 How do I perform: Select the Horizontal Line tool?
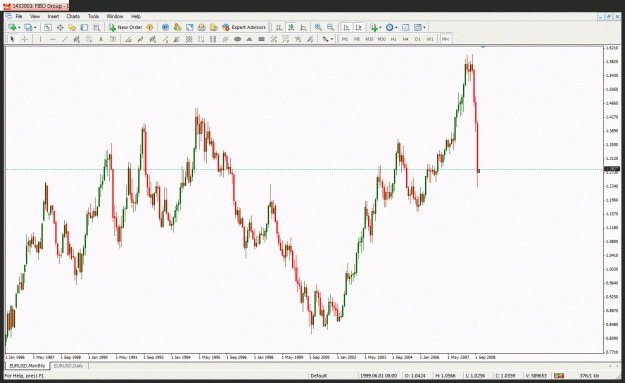(x=52, y=39)
